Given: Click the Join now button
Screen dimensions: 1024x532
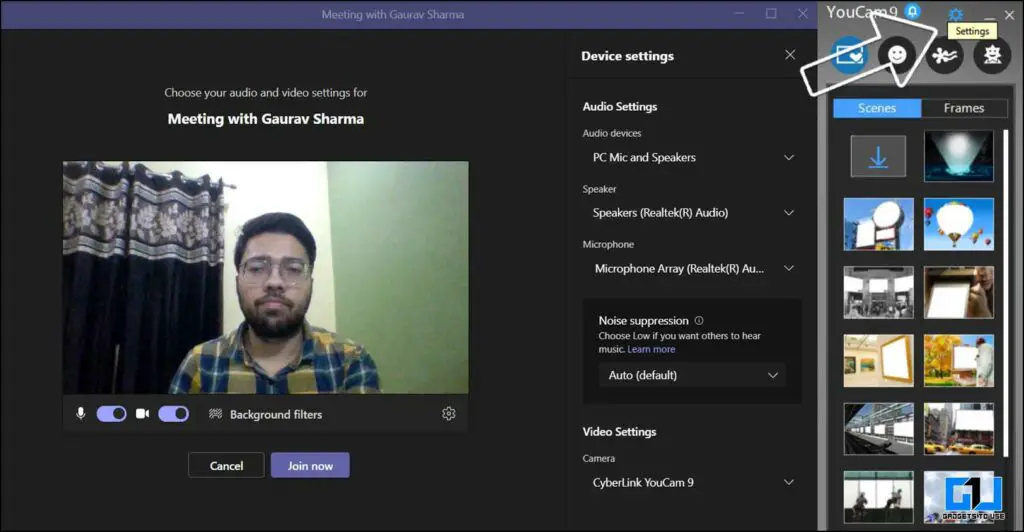Looking at the screenshot, I should pyautogui.click(x=310, y=465).
